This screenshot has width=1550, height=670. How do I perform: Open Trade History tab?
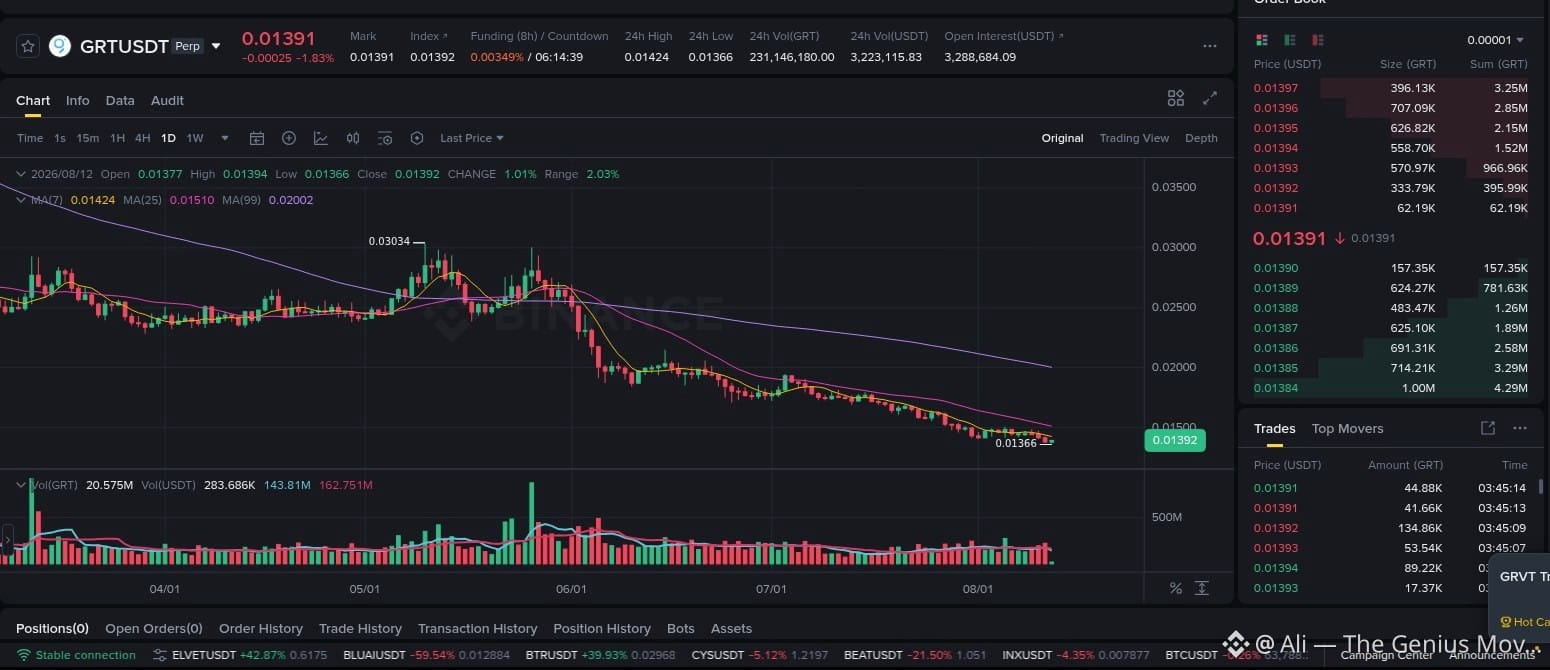[x=360, y=628]
